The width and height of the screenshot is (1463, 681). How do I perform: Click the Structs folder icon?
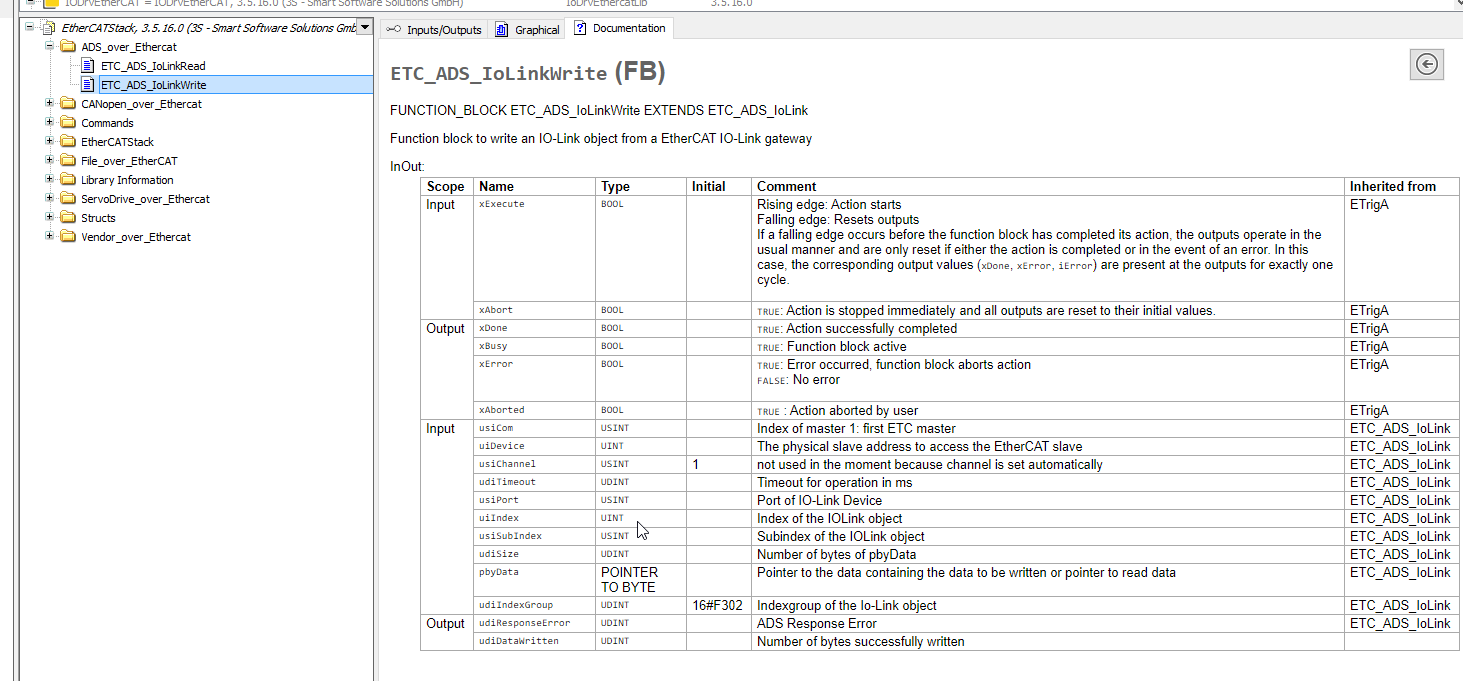68,218
